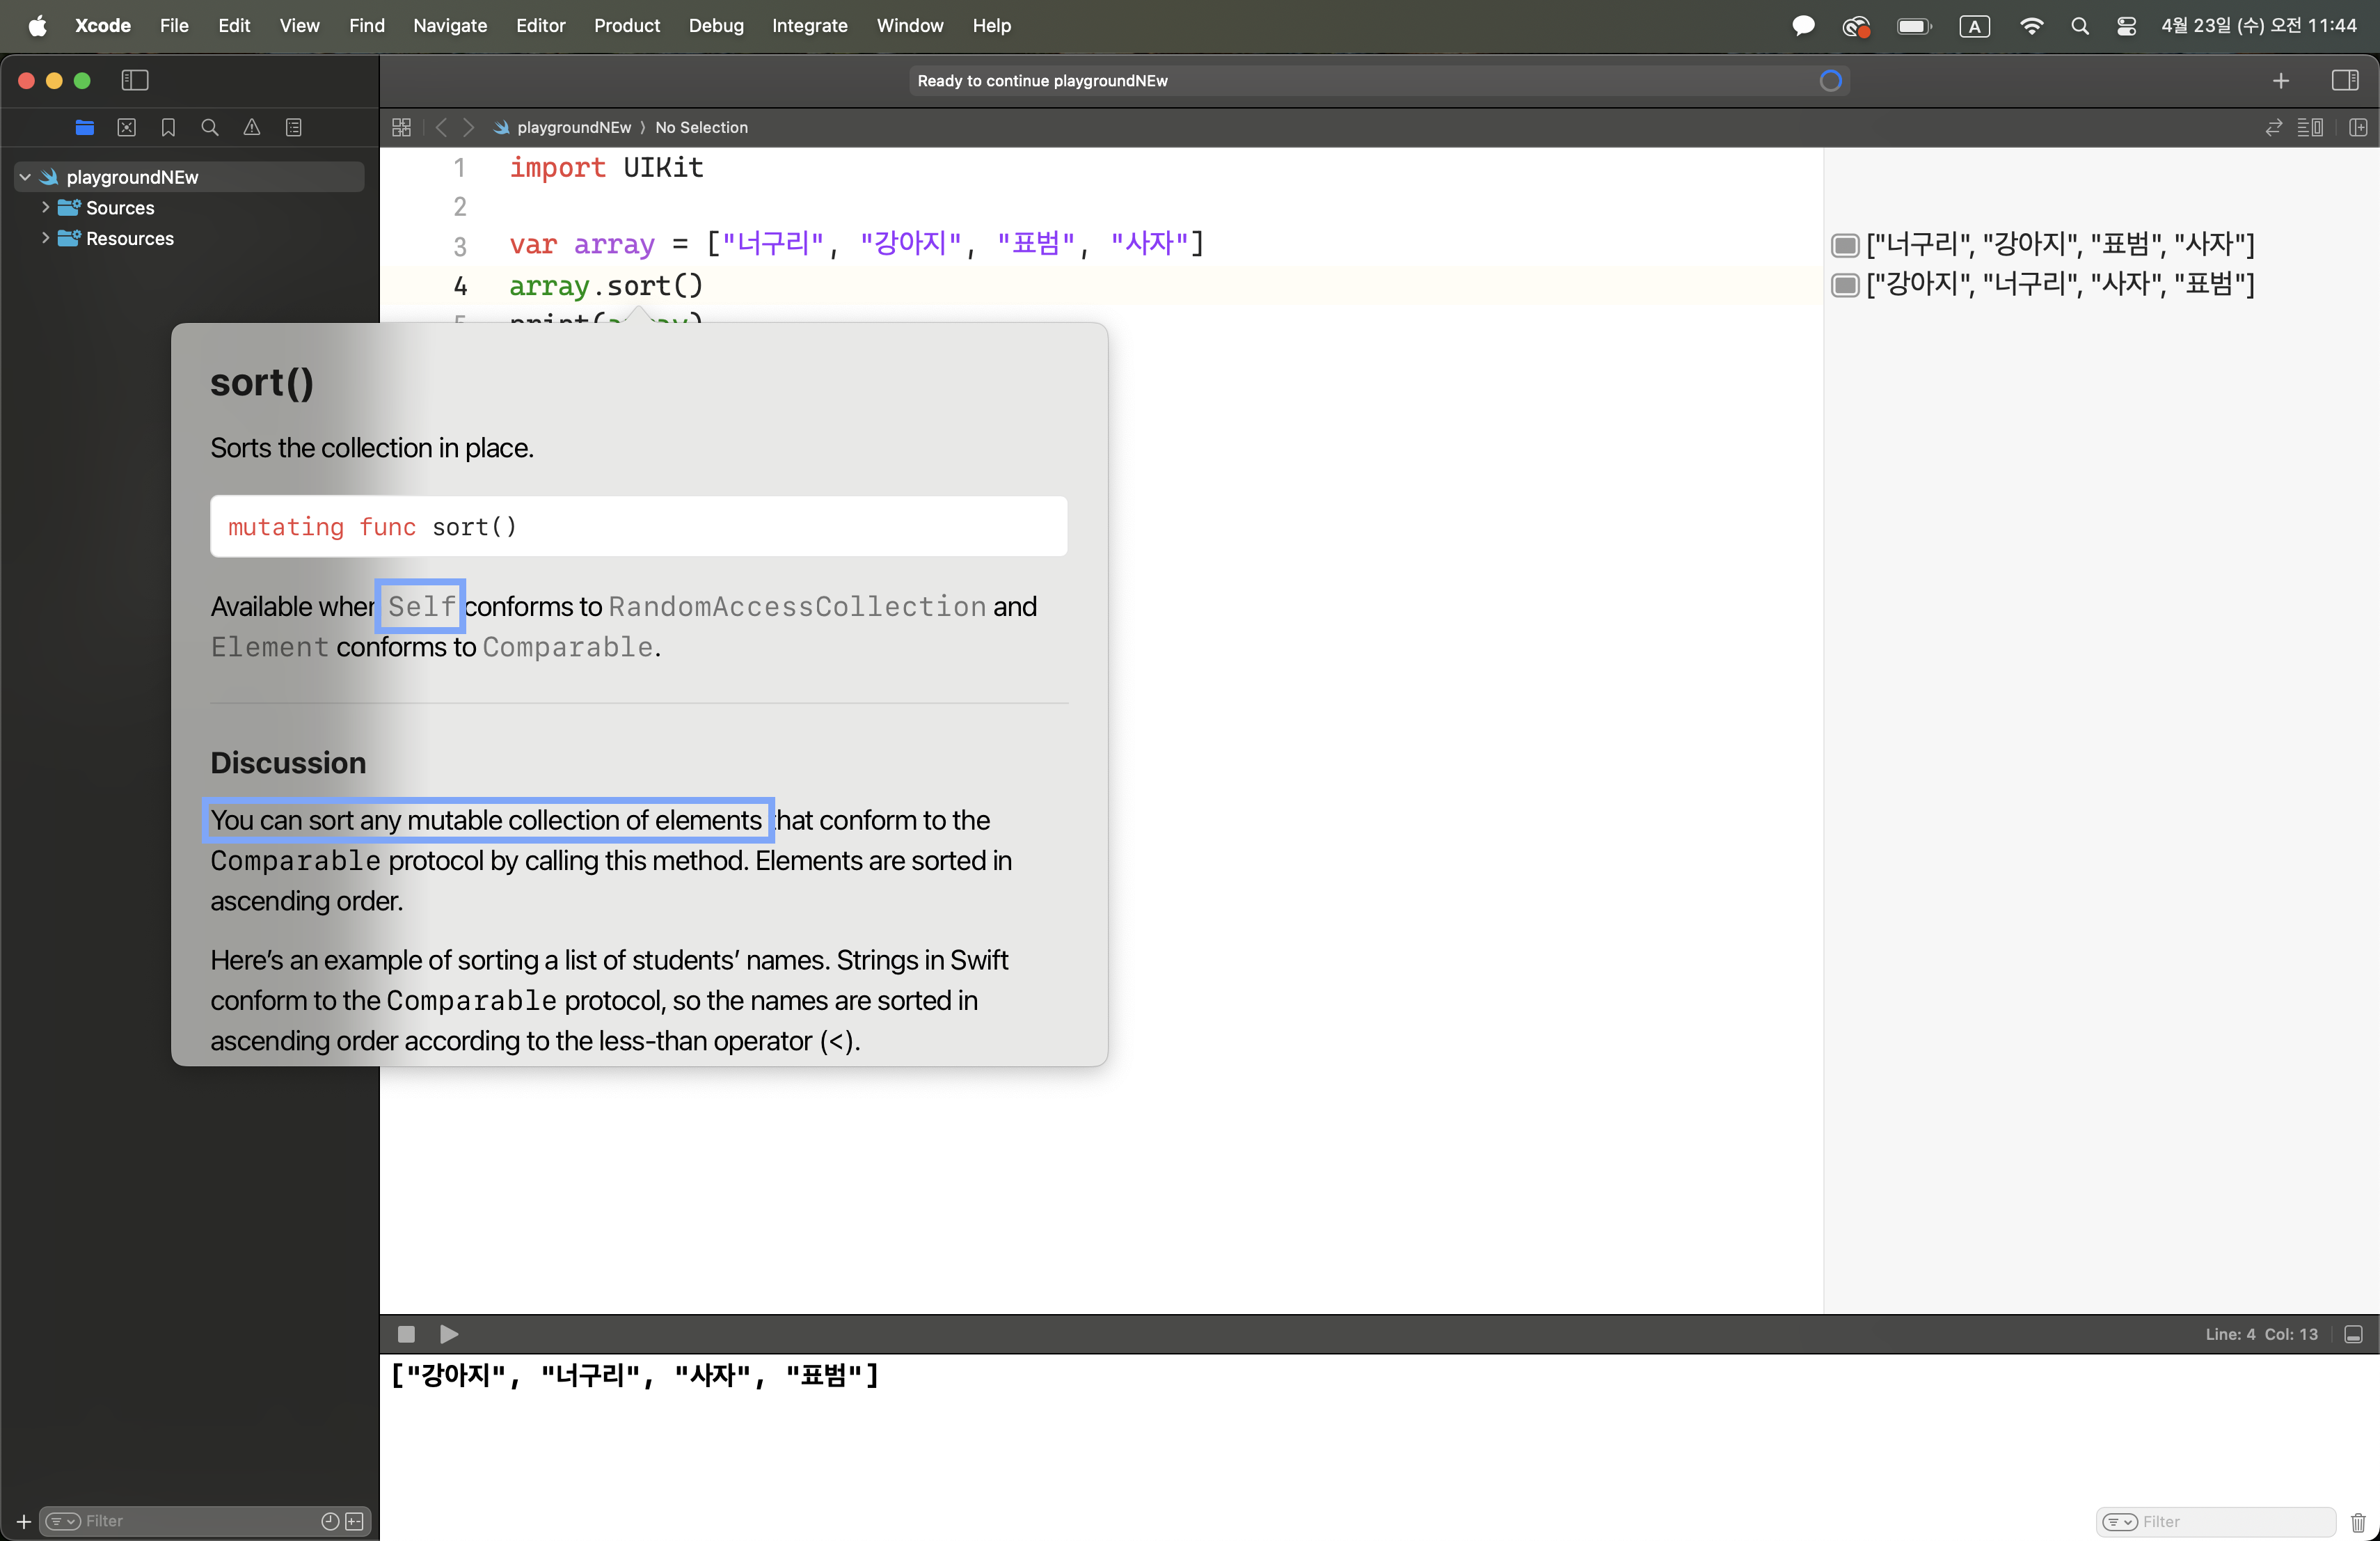
Task: Click the related items grid icon
Action: pyautogui.click(x=401, y=127)
